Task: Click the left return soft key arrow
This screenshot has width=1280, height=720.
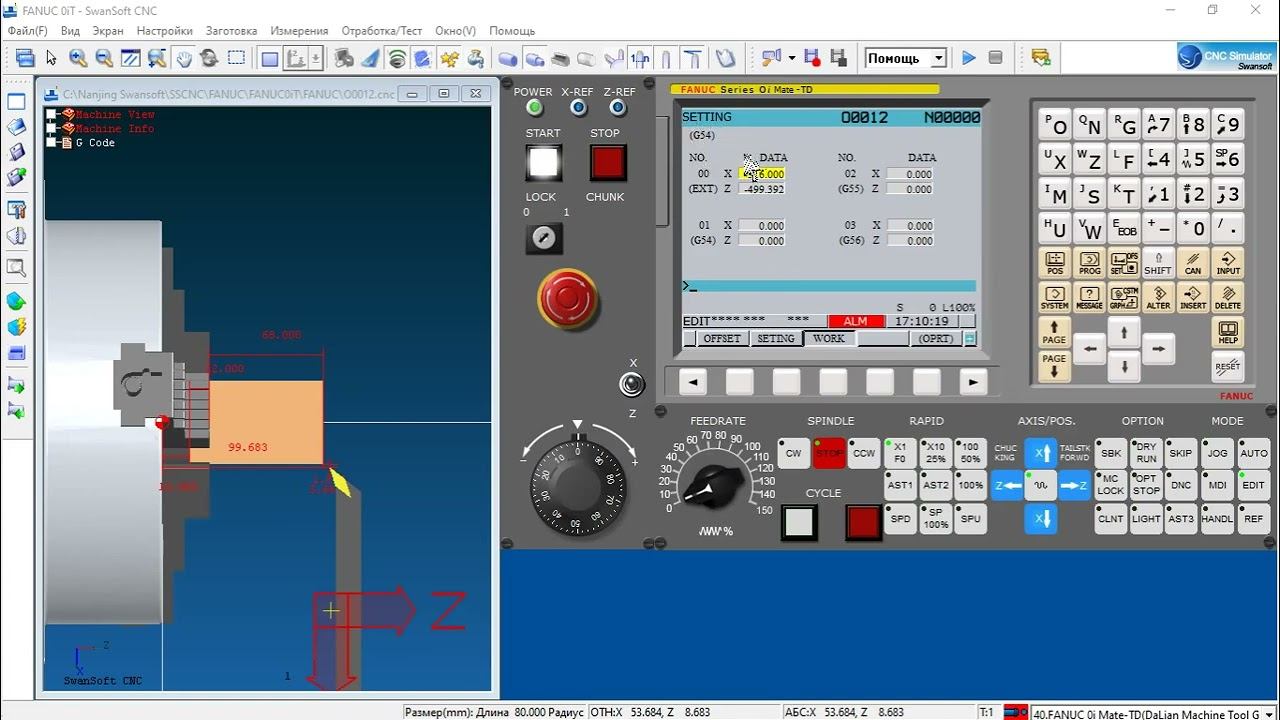Action: tap(693, 382)
